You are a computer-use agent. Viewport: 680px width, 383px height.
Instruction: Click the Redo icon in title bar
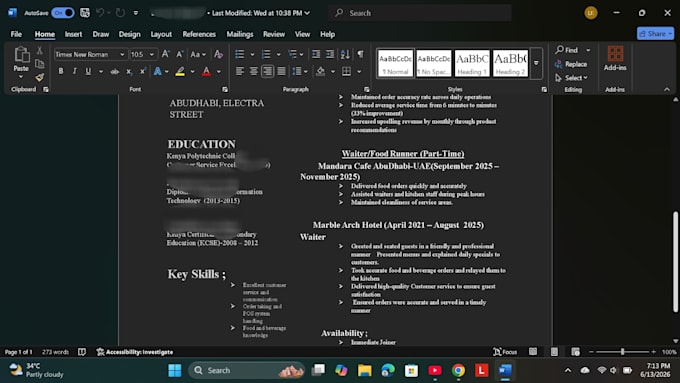pos(120,13)
